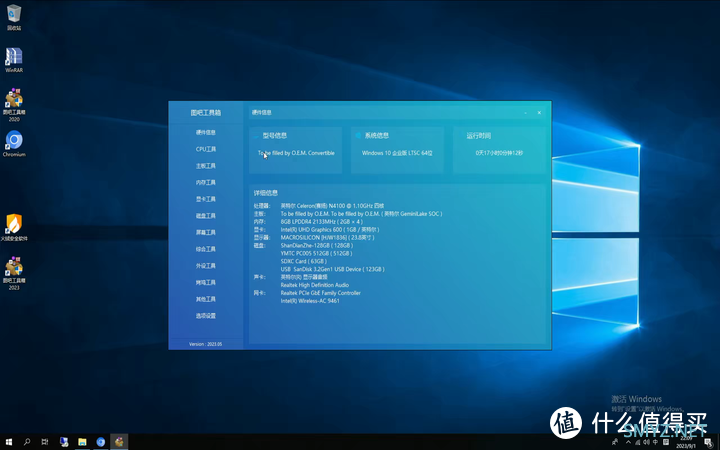Click the 图吧工具箱 title in the sidebar

206,112
